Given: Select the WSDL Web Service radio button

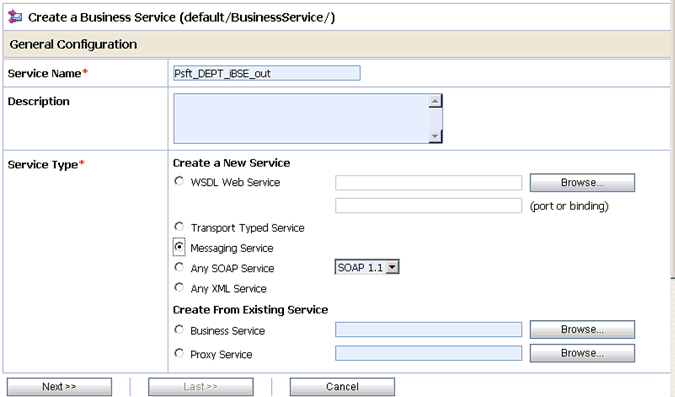Looking at the screenshot, I should (179, 181).
